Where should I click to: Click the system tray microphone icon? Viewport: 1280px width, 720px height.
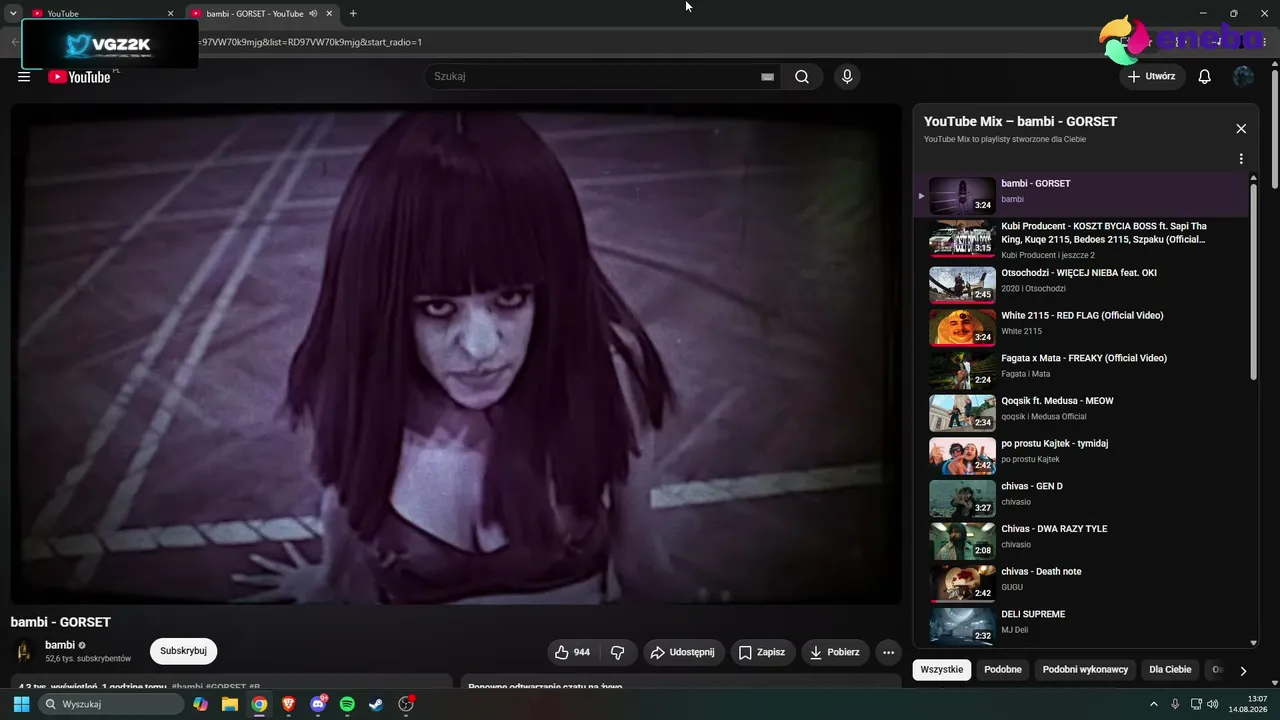[x=1175, y=704]
